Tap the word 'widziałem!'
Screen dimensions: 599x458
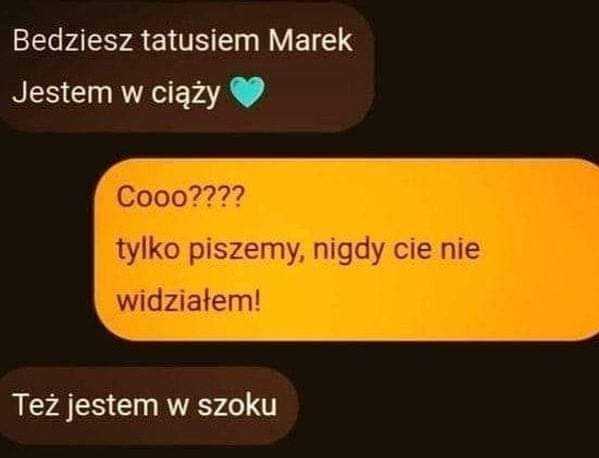pos(189,301)
